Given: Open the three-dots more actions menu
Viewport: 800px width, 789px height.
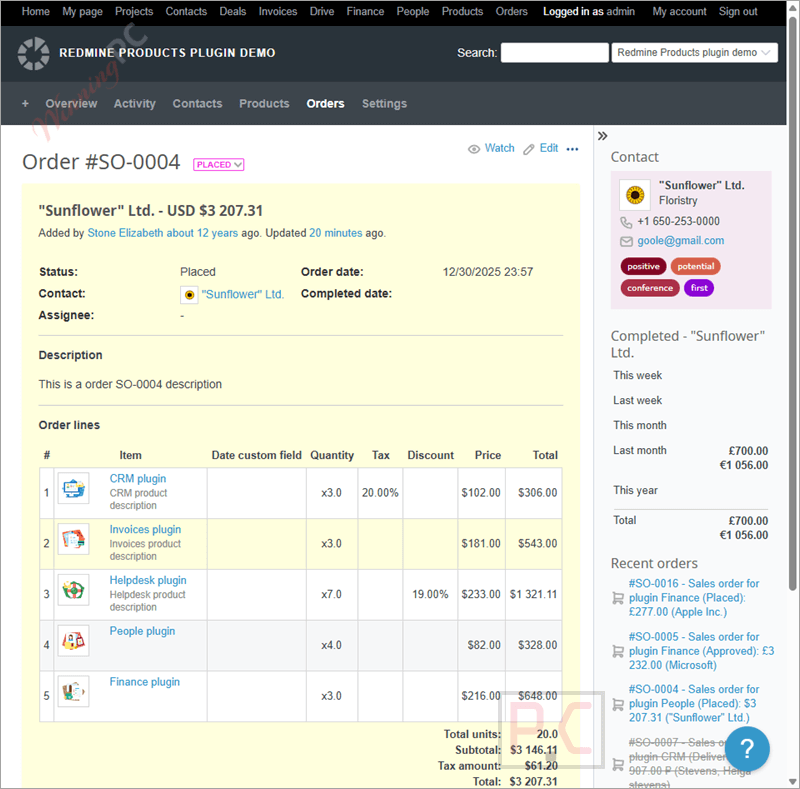Looking at the screenshot, I should point(572,149).
